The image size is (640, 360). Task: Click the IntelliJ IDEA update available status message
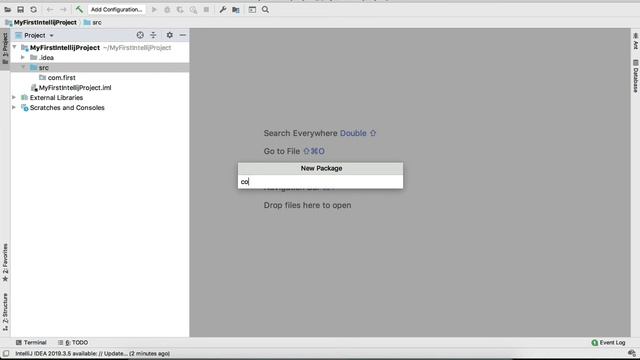[93, 353]
